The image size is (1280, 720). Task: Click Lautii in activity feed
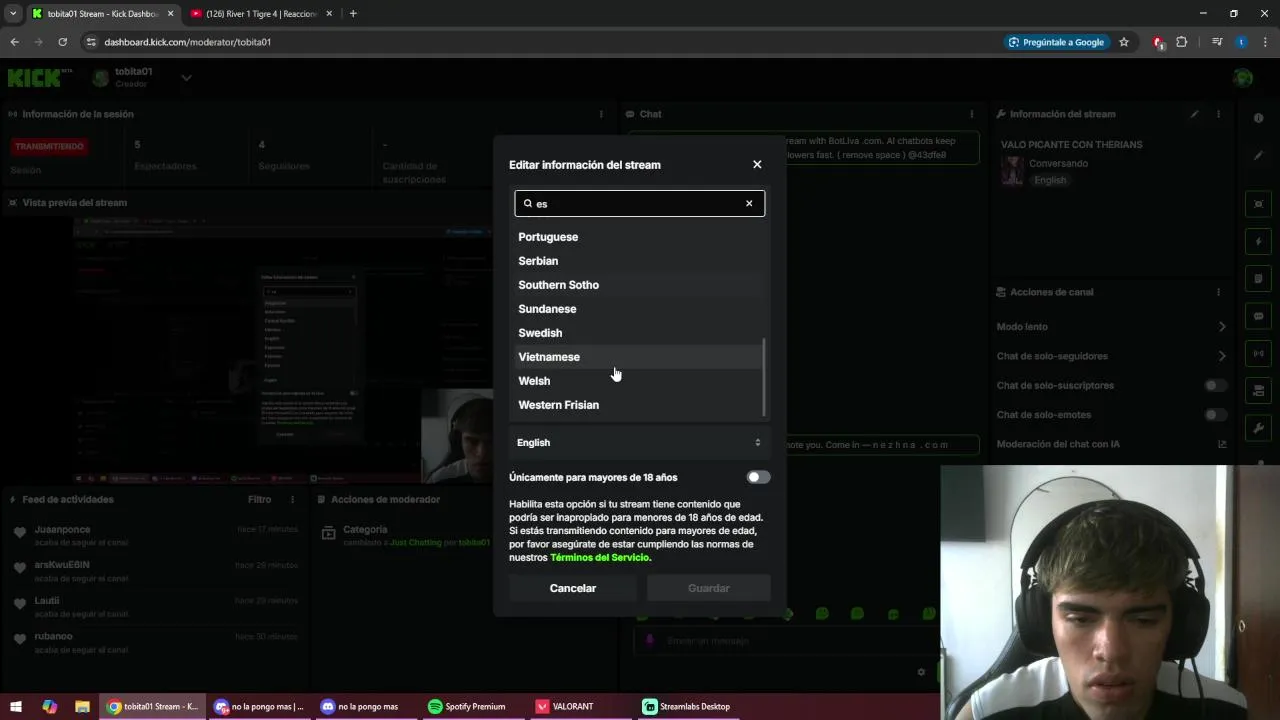pyautogui.click(x=47, y=601)
